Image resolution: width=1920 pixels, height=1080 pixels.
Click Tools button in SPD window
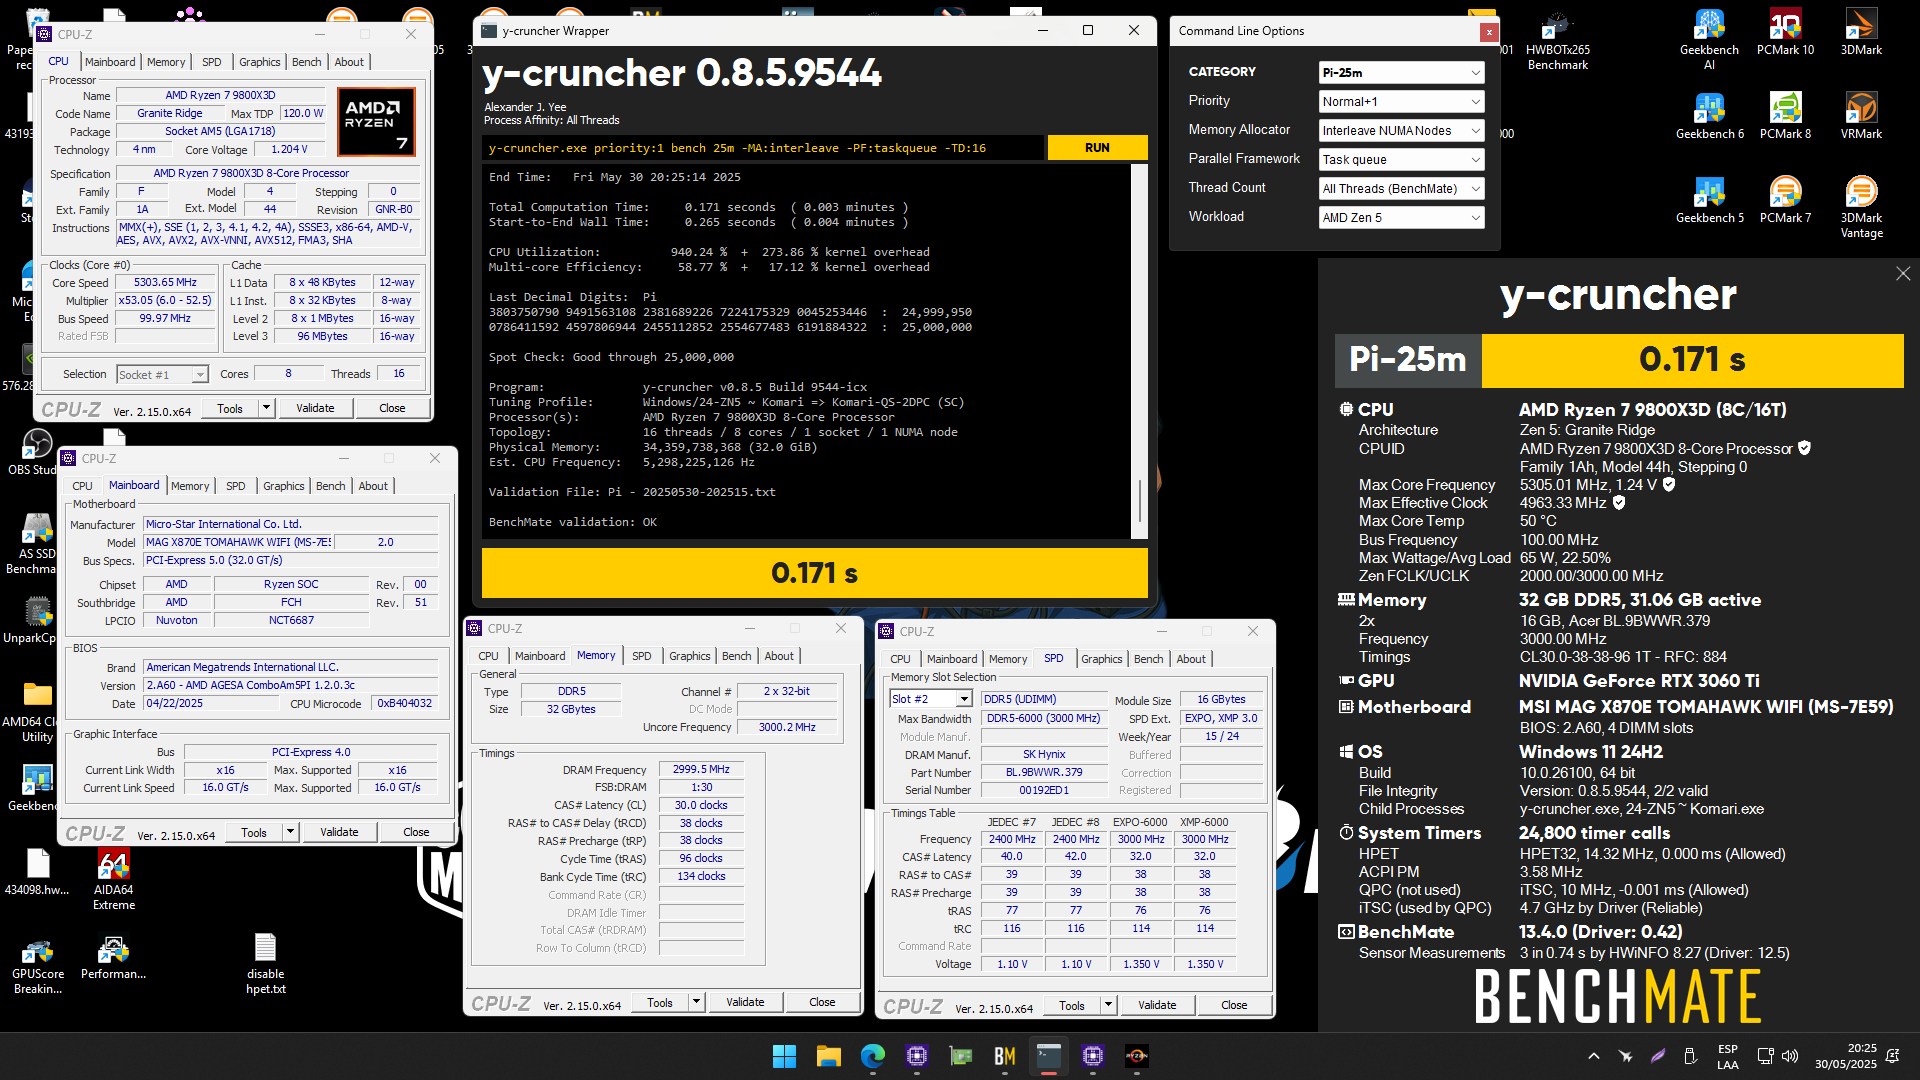click(x=1072, y=1005)
